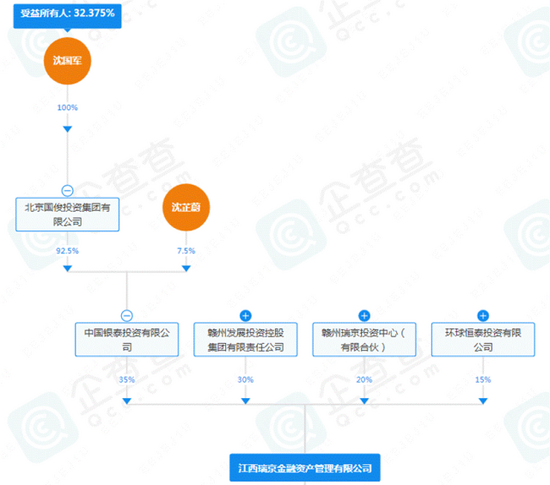
Task: Open the root company 江西瑞京金融资产管理有限公司
Action: pyautogui.click(x=305, y=468)
